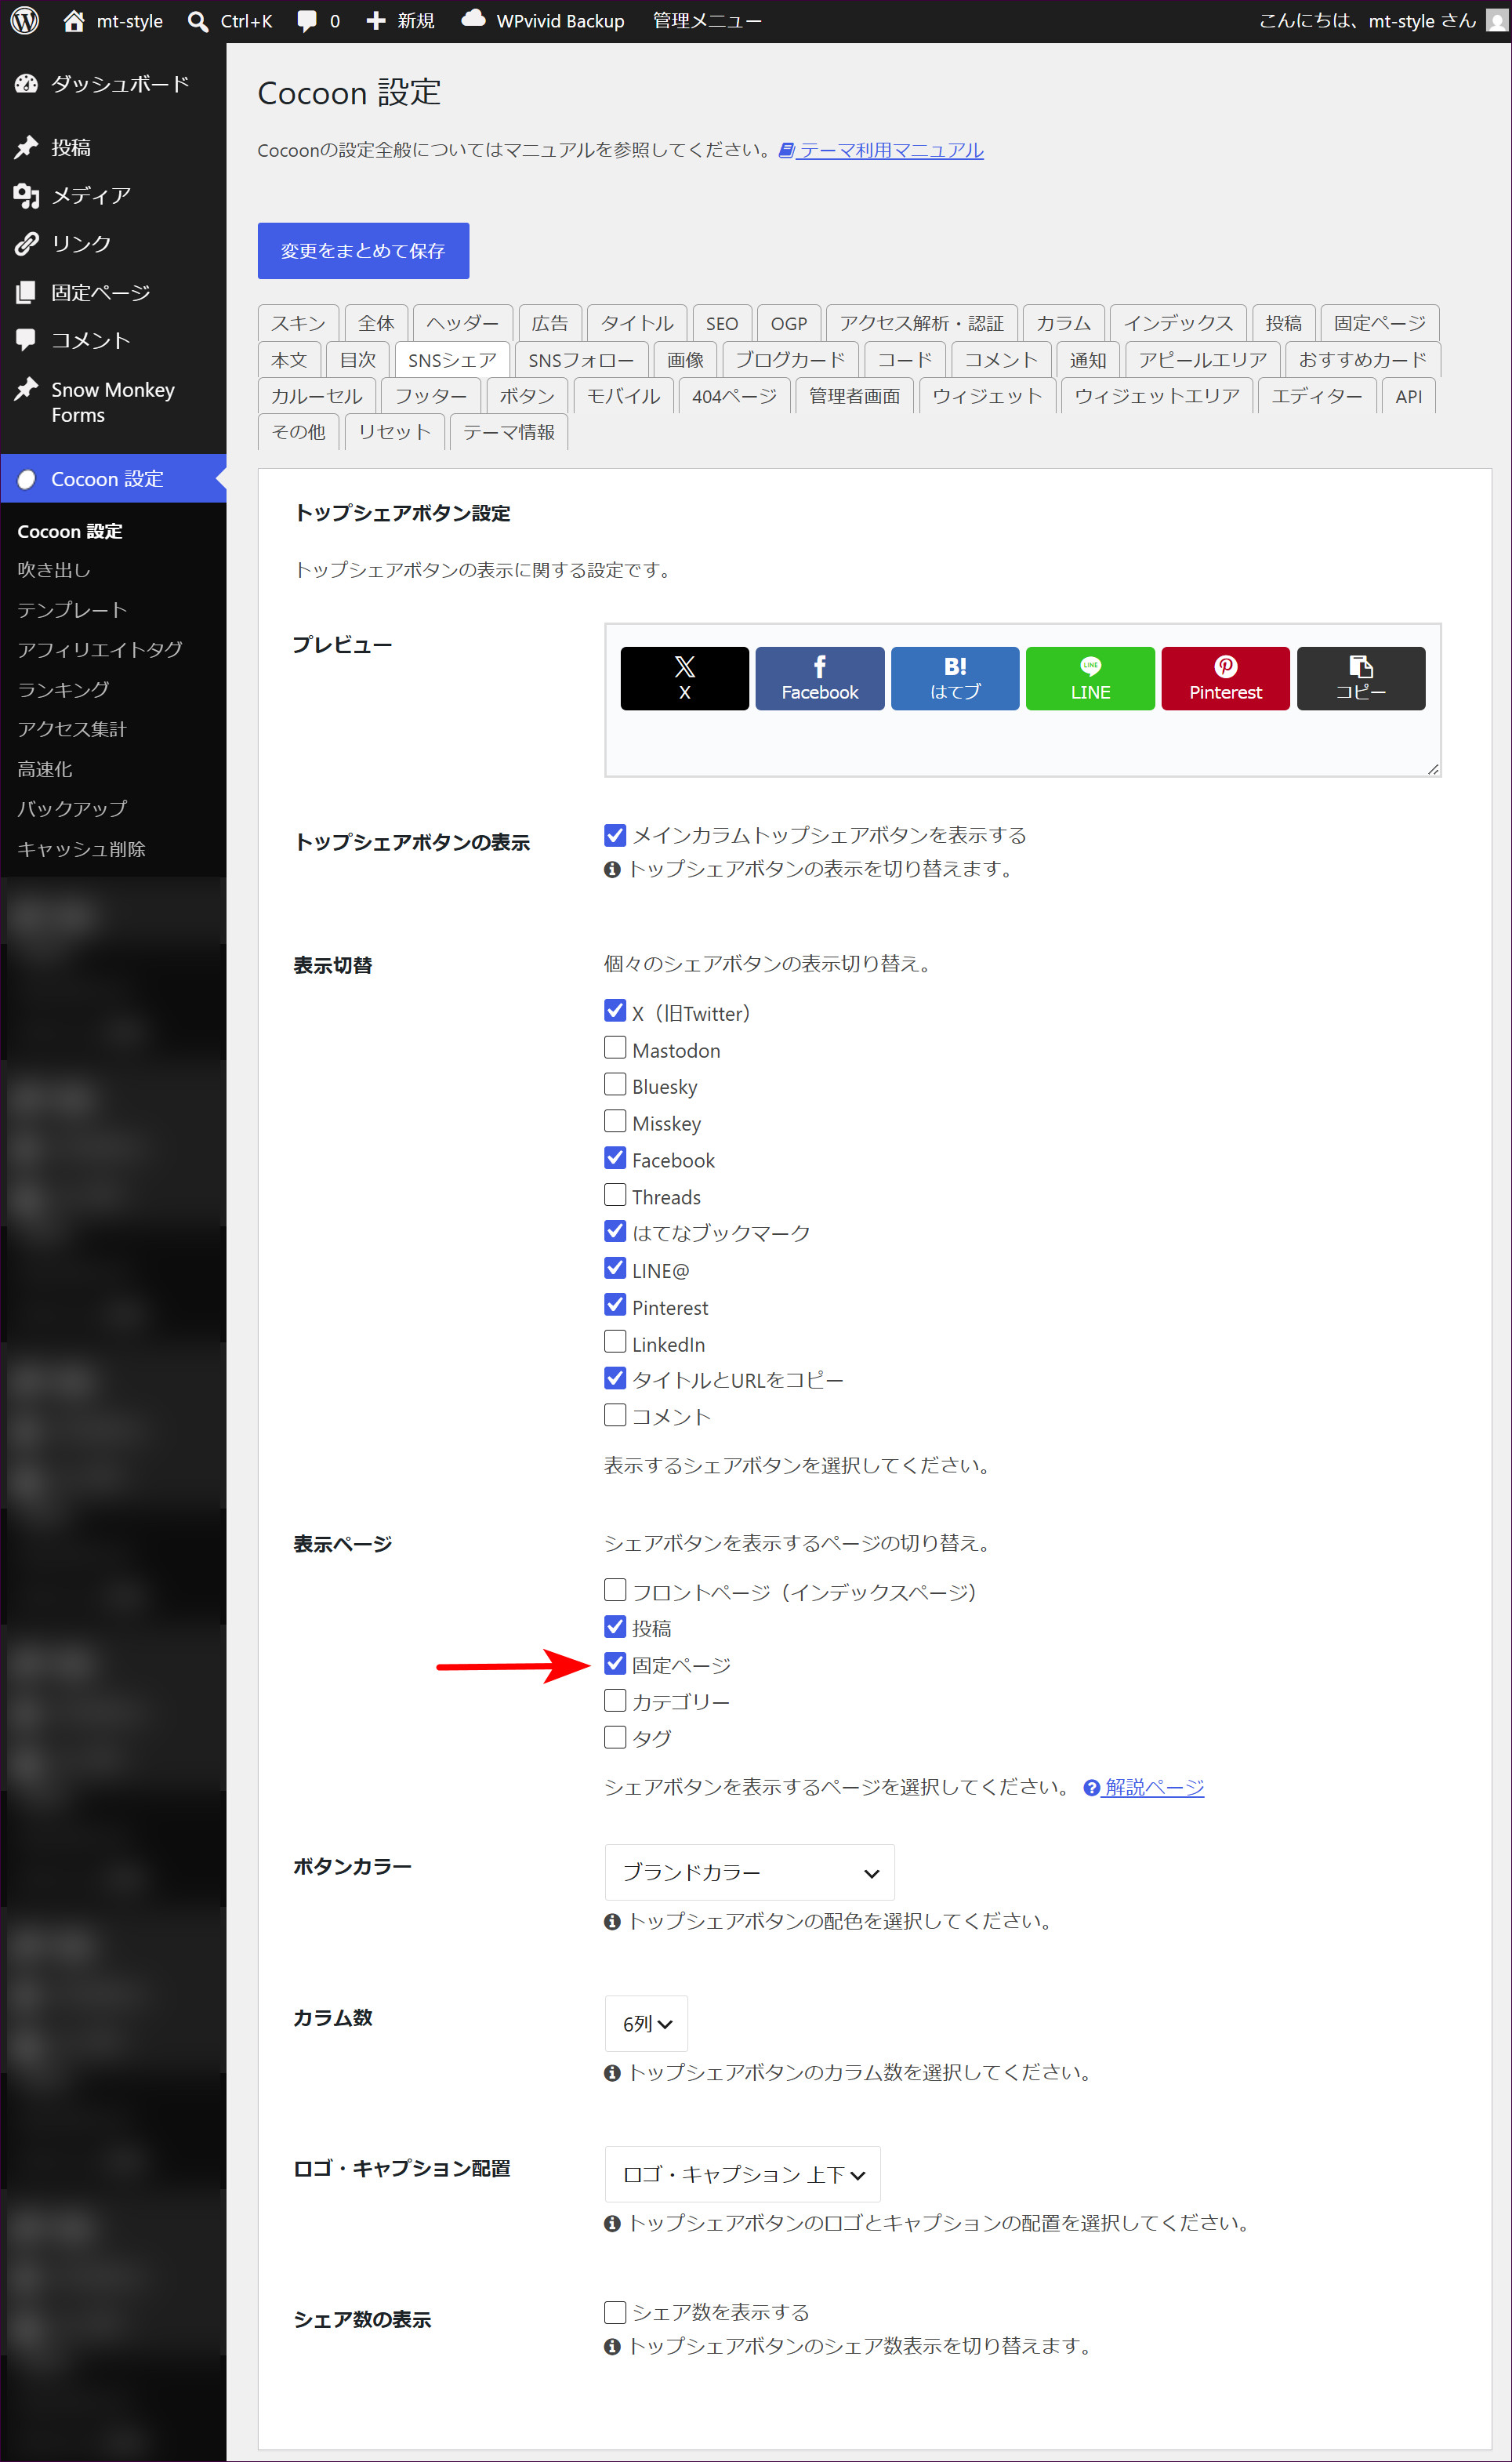Image resolution: width=1512 pixels, height=2462 pixels.
Task: Click the question mark icon beside 解説ページ
Action: click(1092, 1788)
